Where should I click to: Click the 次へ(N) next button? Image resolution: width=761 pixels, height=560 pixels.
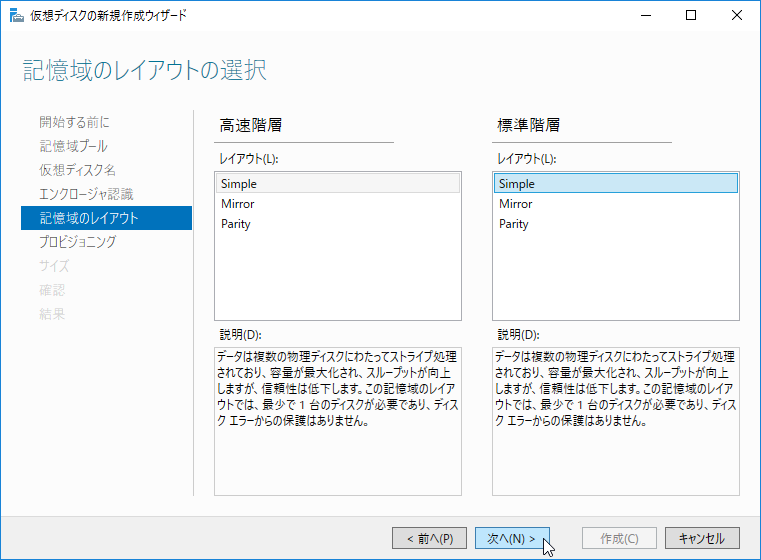(512, 538)
